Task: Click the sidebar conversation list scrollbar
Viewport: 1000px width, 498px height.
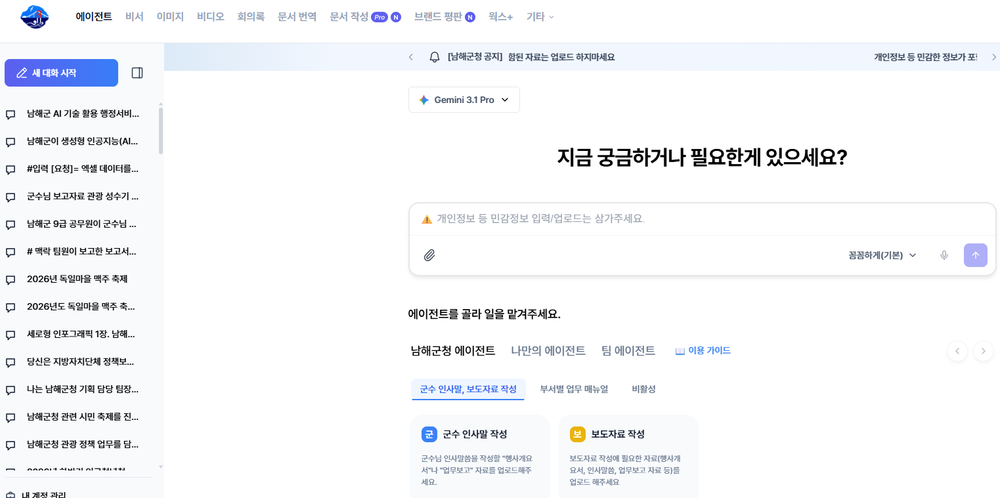Action: (161, 131)
